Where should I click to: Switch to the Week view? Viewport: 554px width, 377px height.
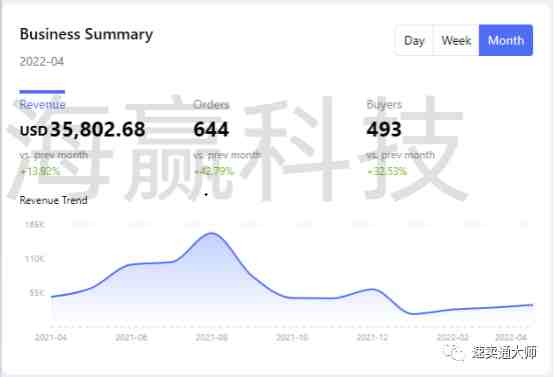click(456, 40)
